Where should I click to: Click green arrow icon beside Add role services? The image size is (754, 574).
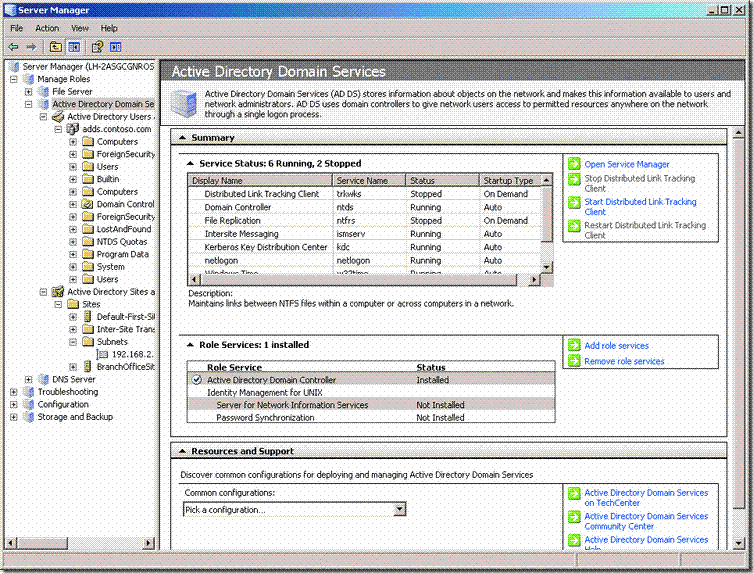(x=574, y=345)
